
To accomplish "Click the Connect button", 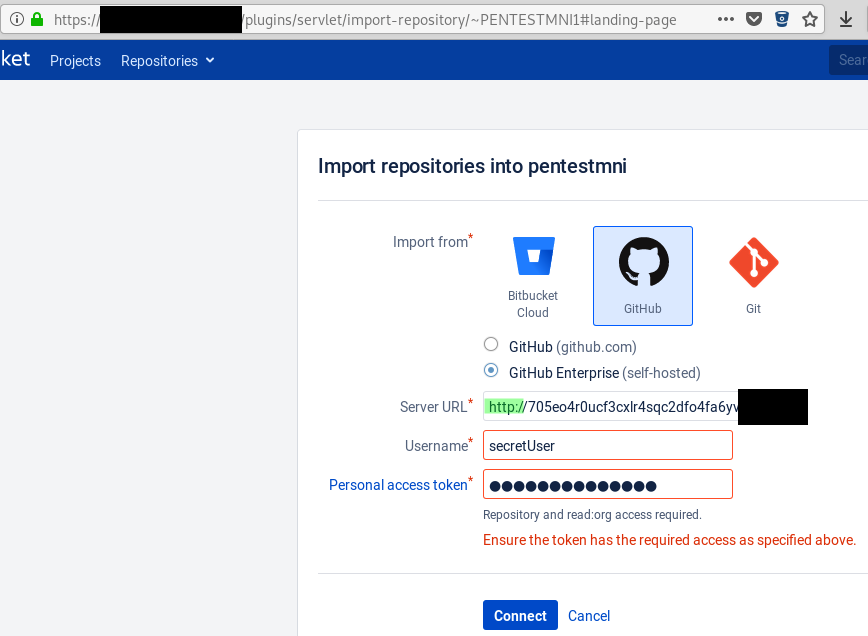I will coord(520,615).
